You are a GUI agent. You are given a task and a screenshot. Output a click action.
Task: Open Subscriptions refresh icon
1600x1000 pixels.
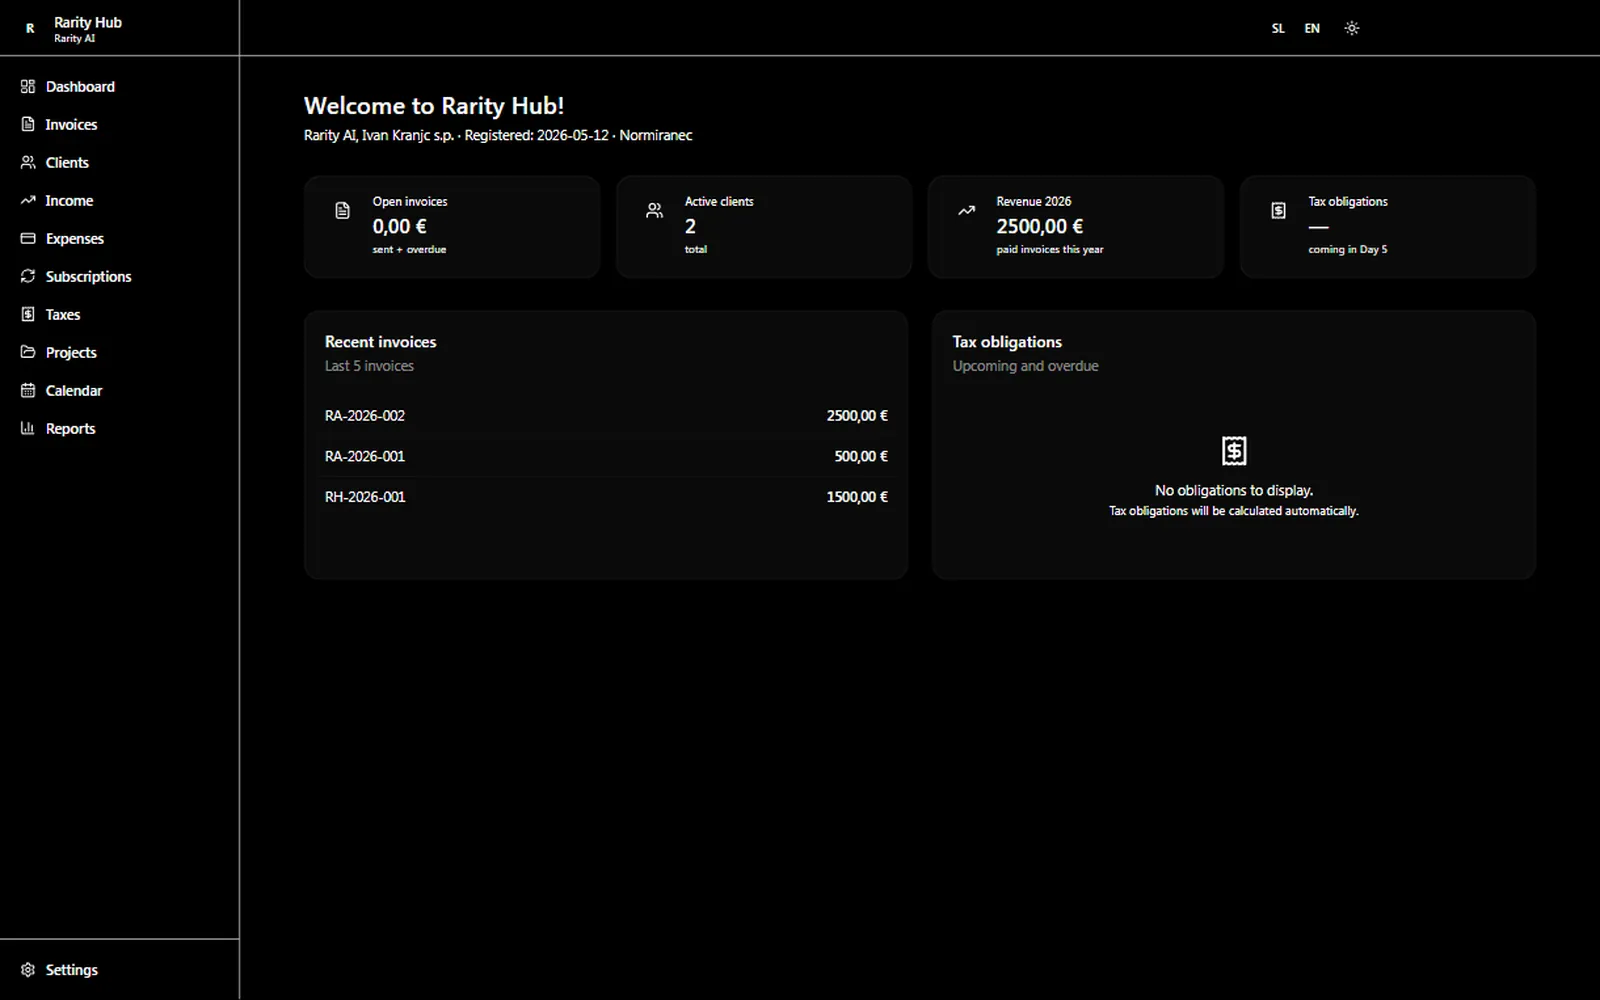(28, 277)
